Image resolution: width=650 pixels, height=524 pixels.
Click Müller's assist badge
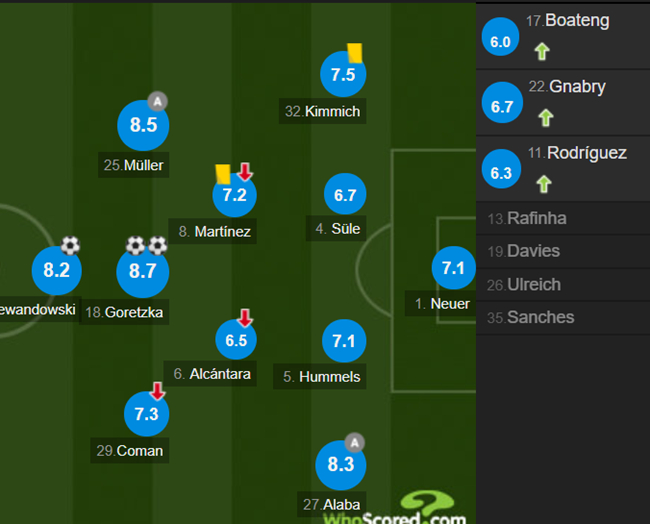(x=158, y=101)
